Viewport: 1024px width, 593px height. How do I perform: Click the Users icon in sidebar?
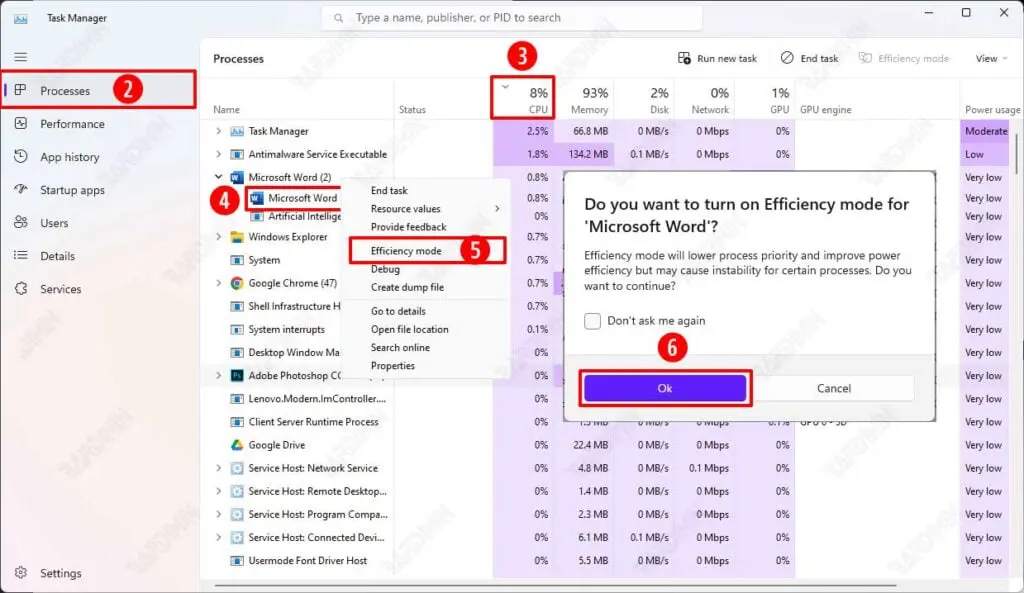(21, 223)
